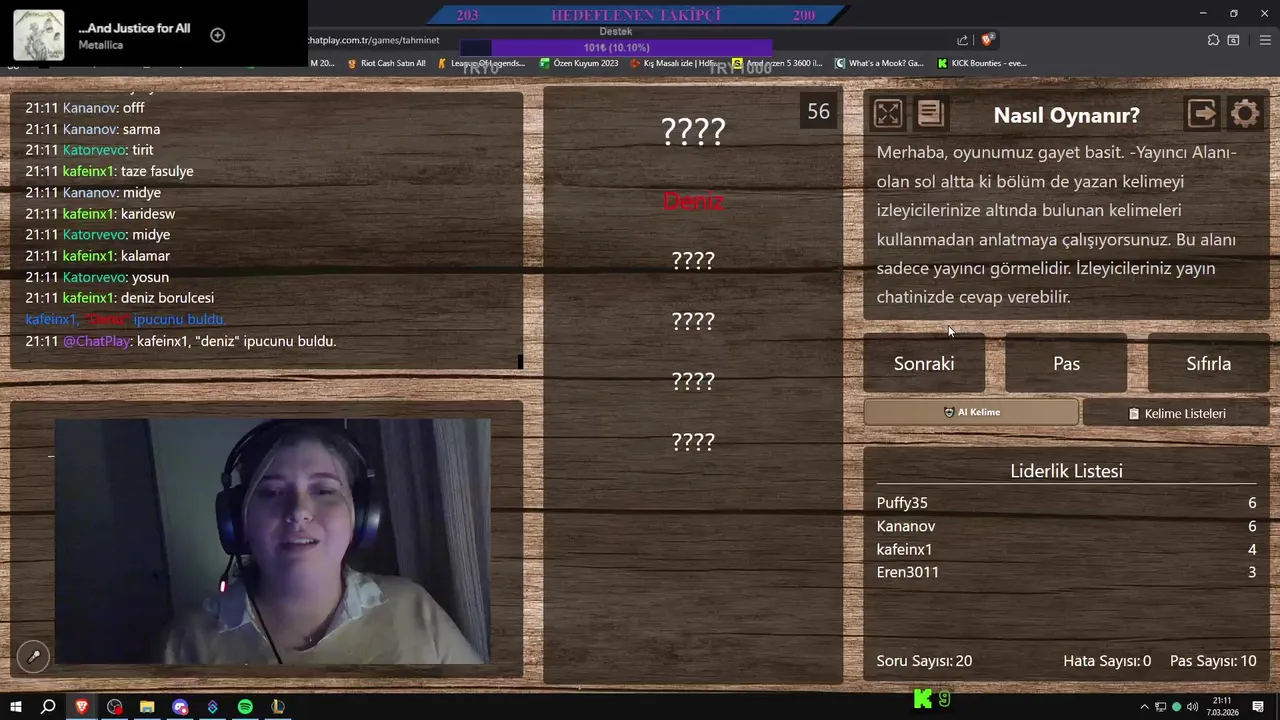Open fullscreen mode with the expand-arrows icon
The width and height of the screenshot is (1280, 720).
pos(888,113)
